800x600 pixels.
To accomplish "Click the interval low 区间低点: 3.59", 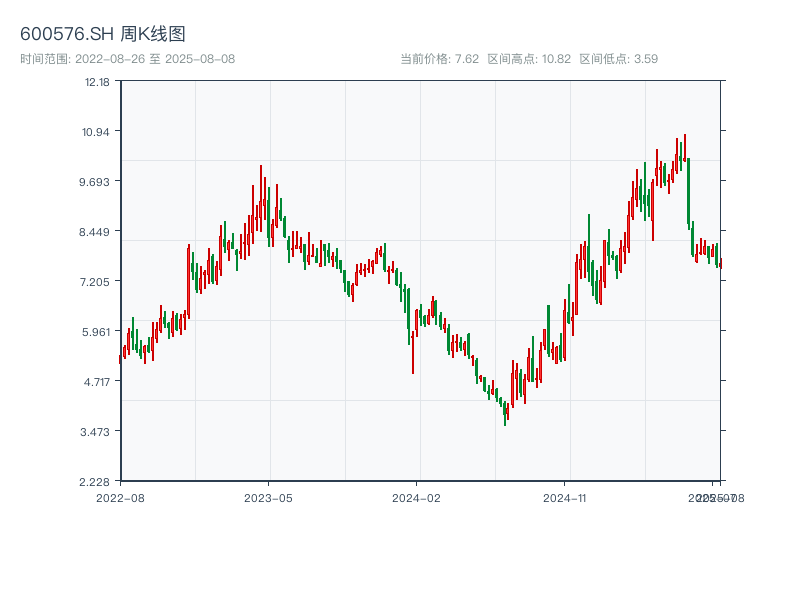I will coord(618,59).
